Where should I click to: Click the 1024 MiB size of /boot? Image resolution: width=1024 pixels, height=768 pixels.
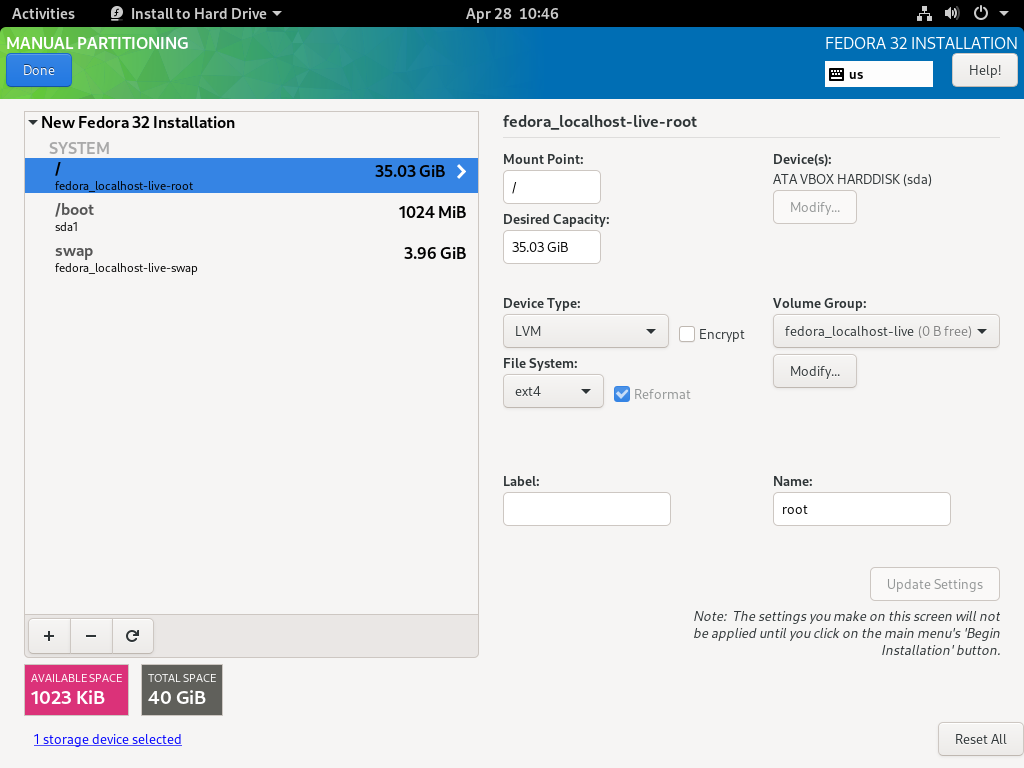[432, 212]
